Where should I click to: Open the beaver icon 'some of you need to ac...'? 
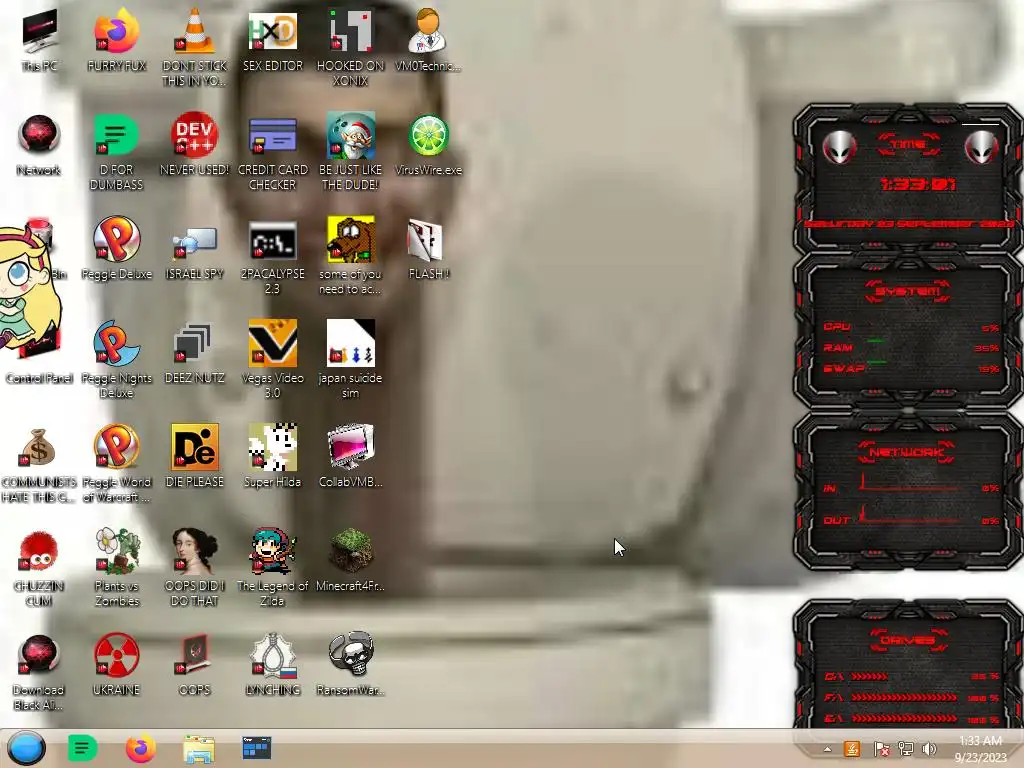click(x=350, y=256)
